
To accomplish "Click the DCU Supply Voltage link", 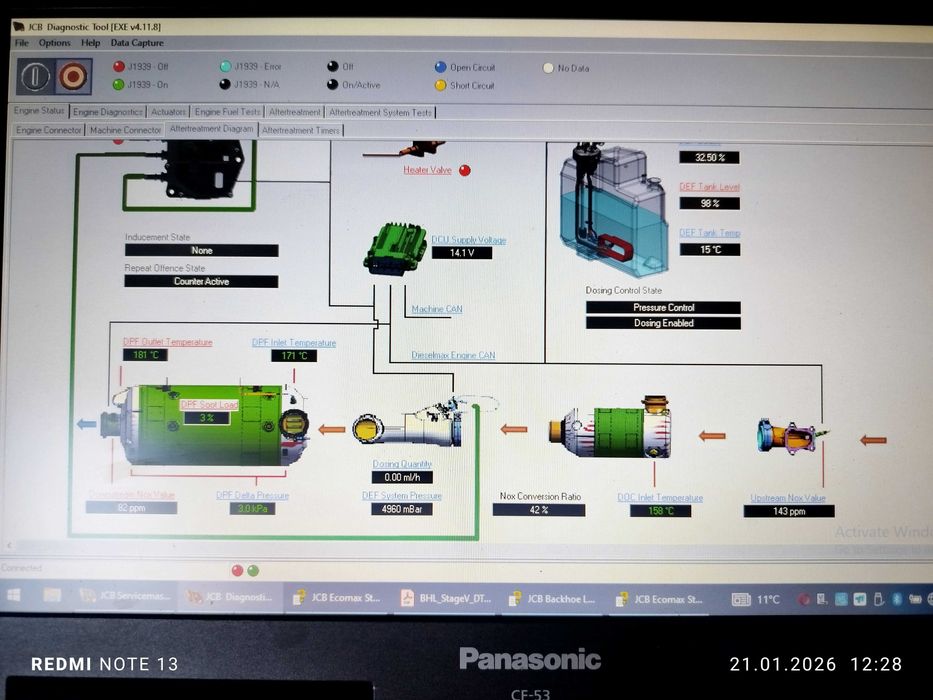I will tap(469, 240).
